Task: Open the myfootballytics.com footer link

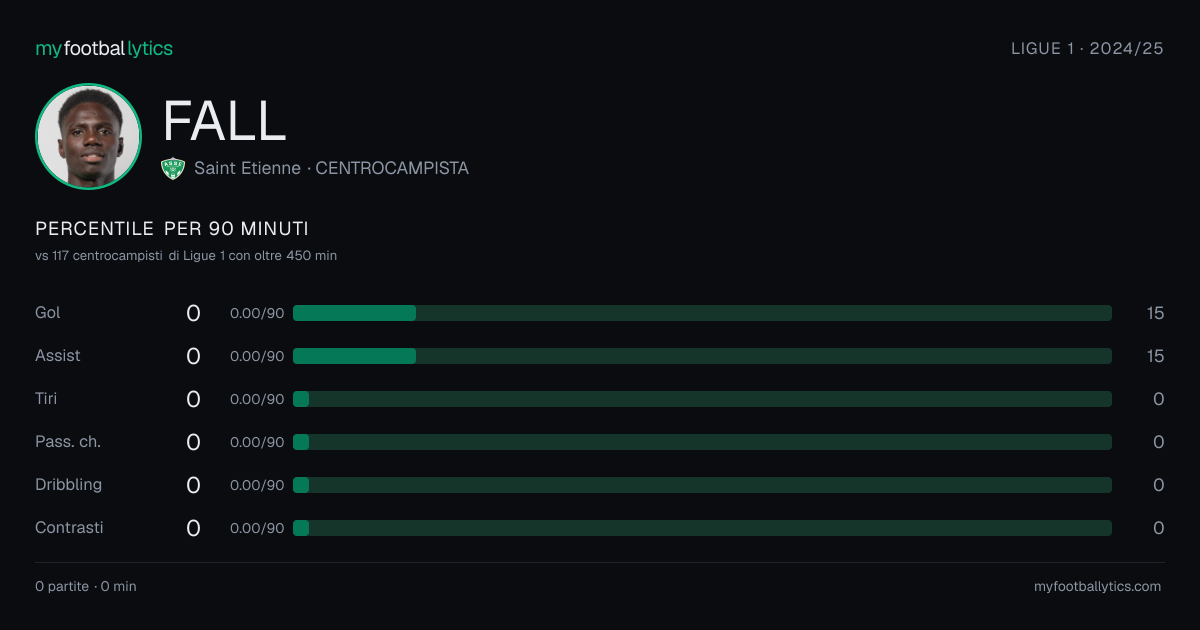Action: coord(1097,586)
